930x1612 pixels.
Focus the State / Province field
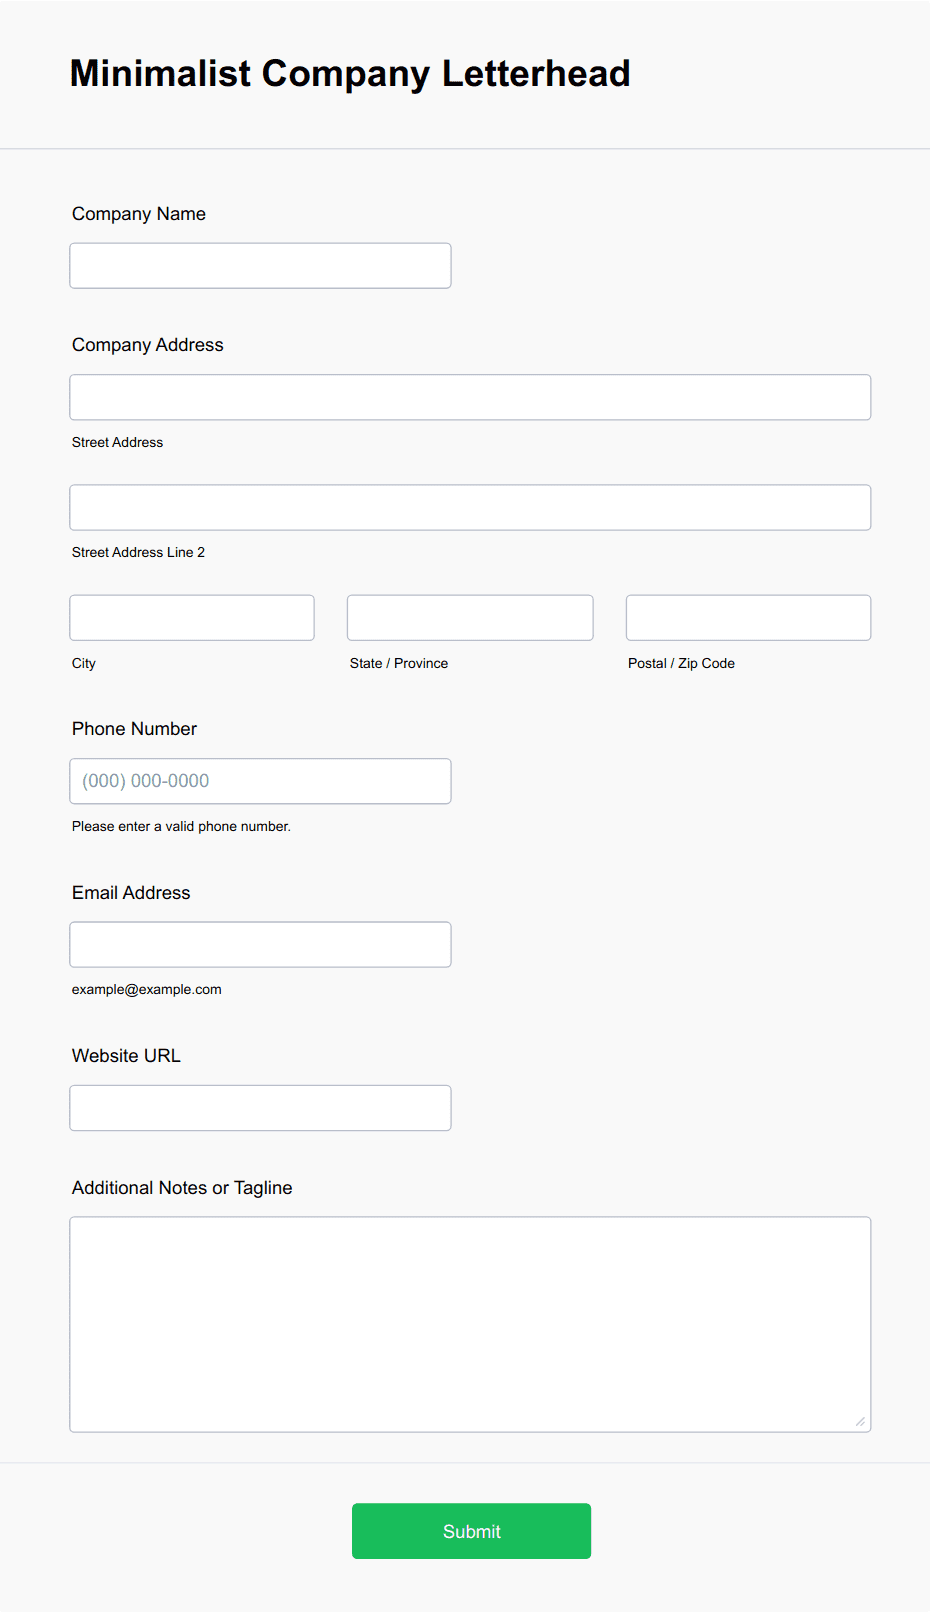(470, 618)
